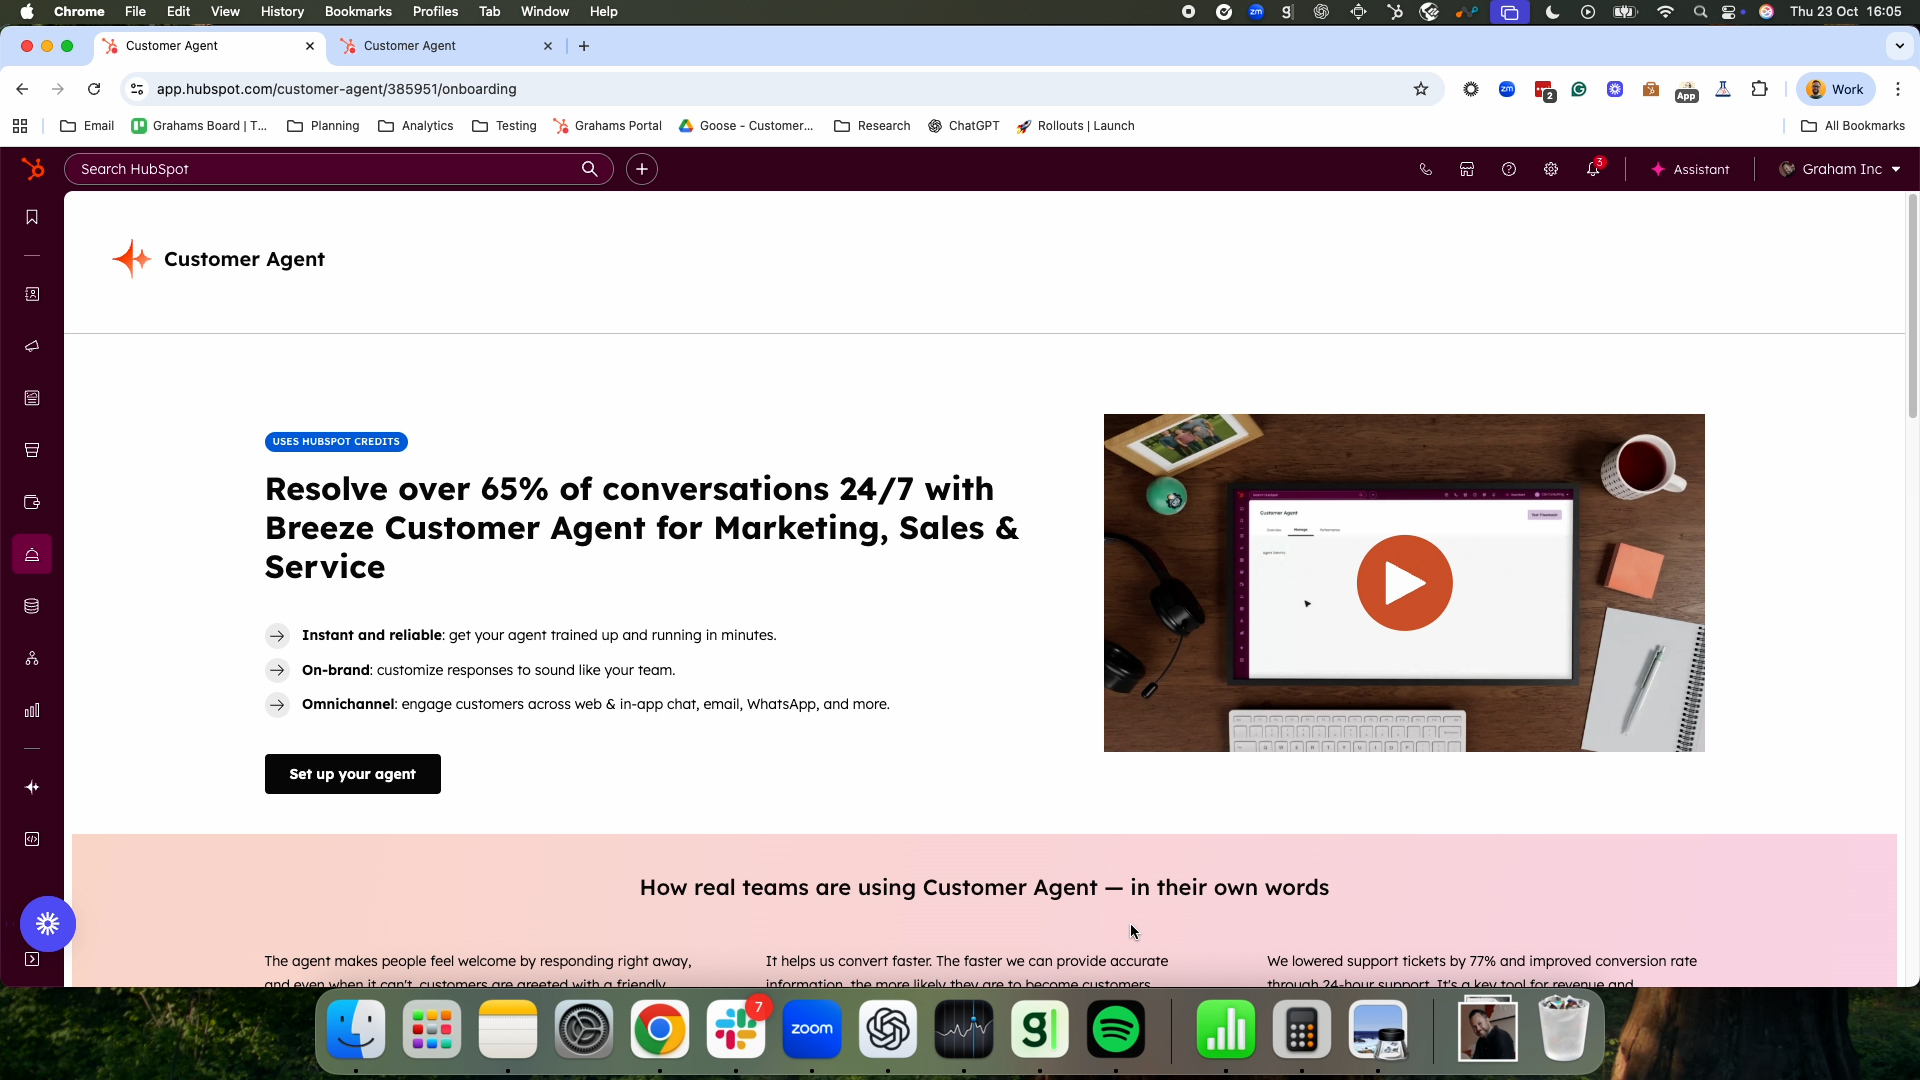Viewport: 1920px width, 1080px height.
Task: Select the Reporting bar chart icon
Action: coord(32,711)
